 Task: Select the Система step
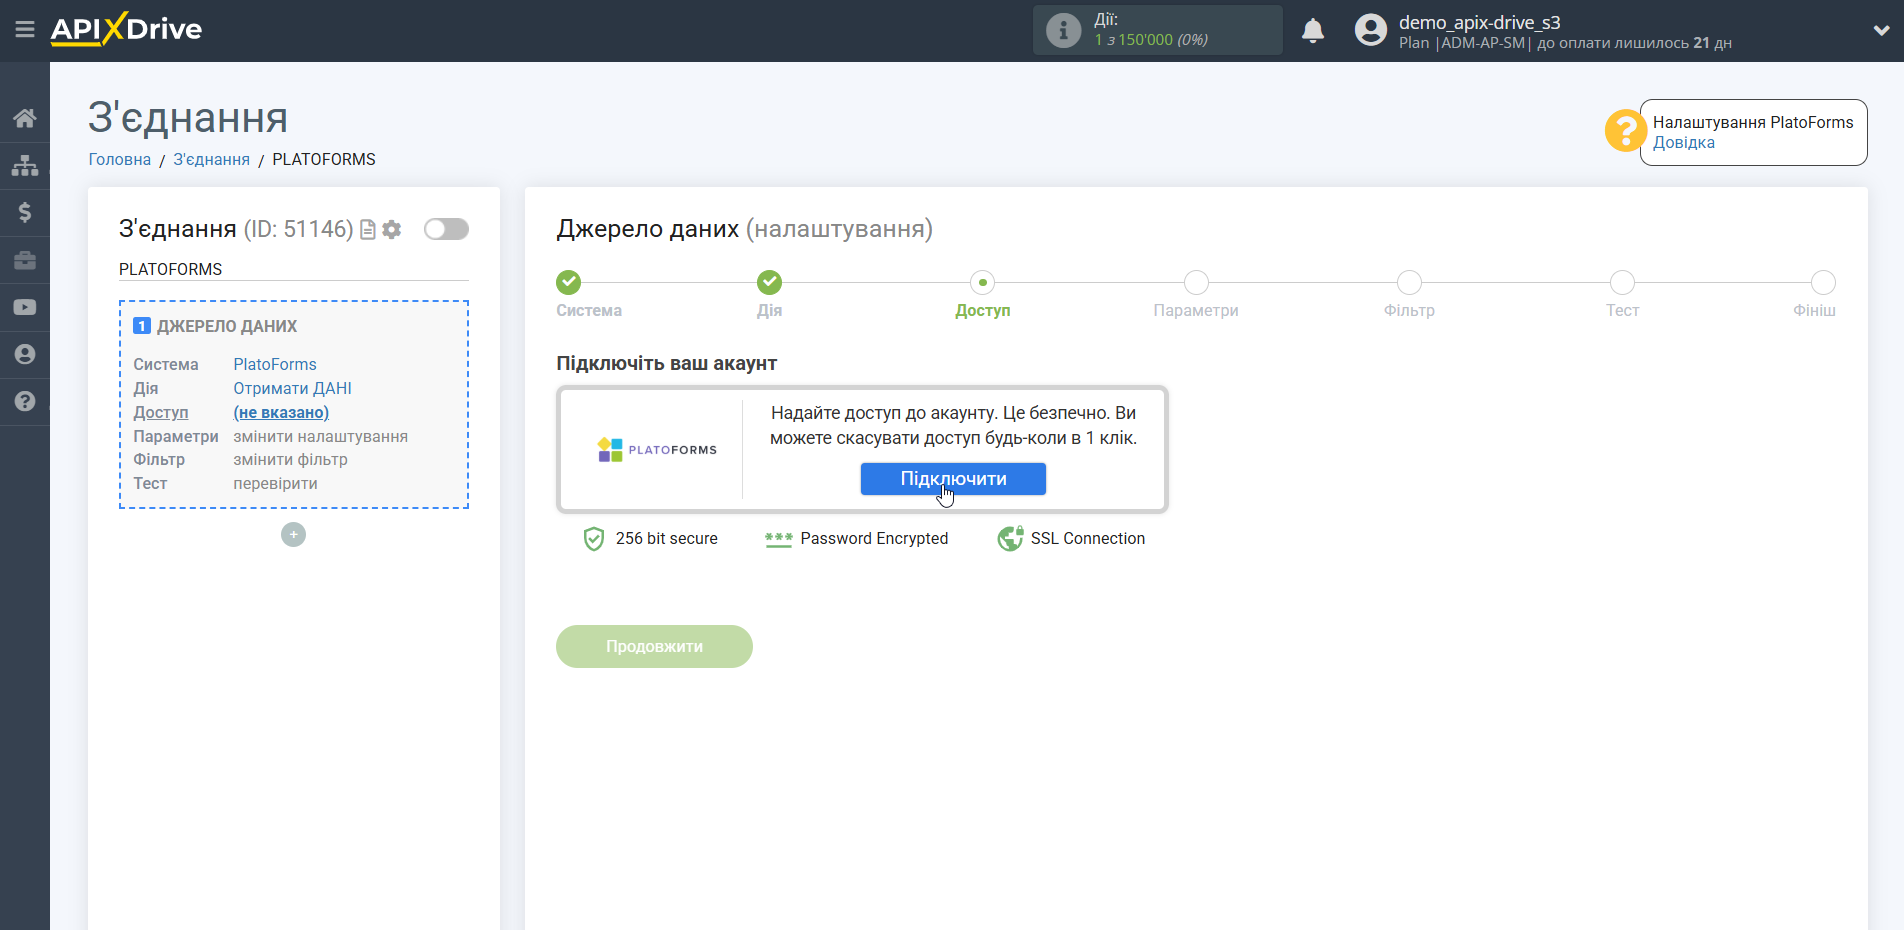point(569,283)
